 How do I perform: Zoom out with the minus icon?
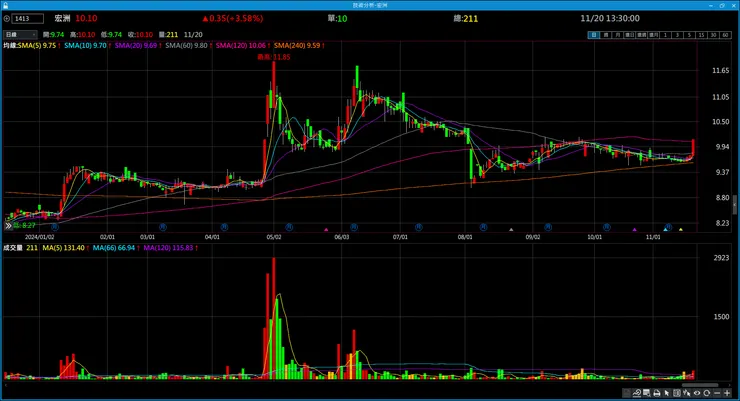click(x=717, y=393)
